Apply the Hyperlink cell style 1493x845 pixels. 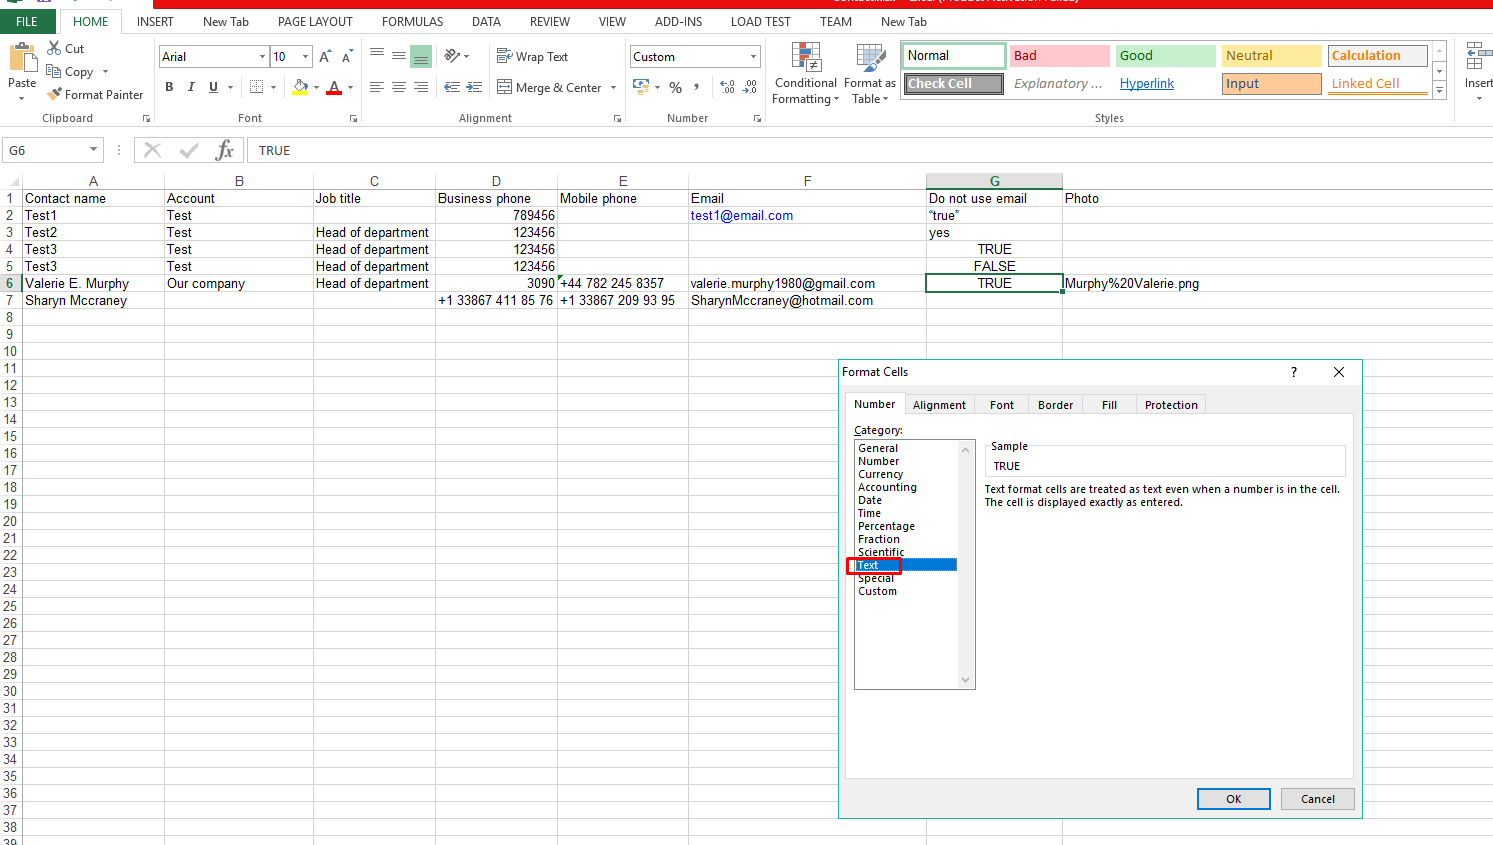point(1147,84)
